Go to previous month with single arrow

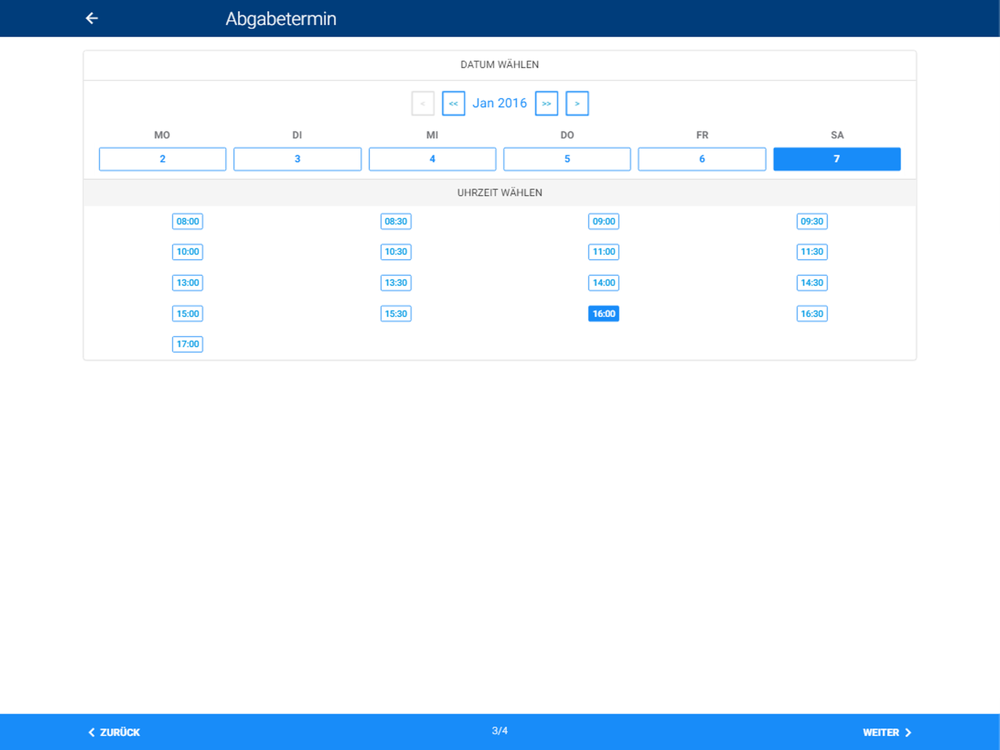[423, 103]
